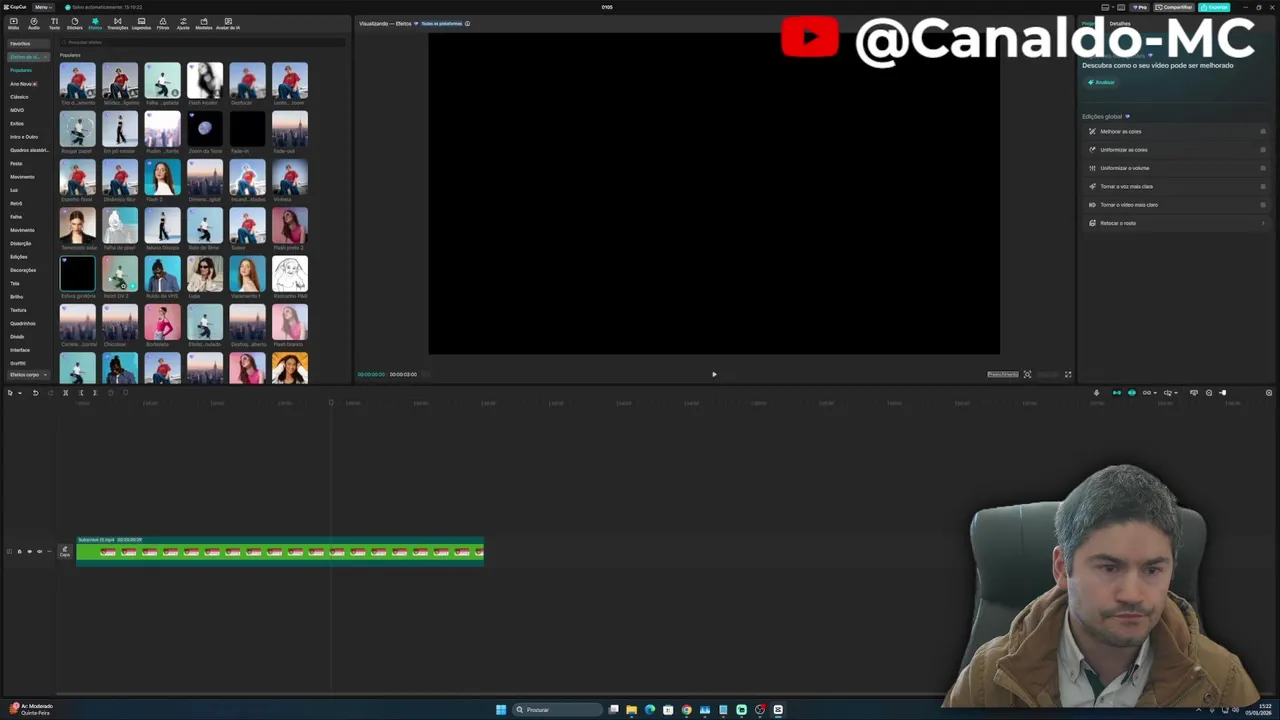Open the Transições panel
This screenshot has width=1280, height=720.
117,23
